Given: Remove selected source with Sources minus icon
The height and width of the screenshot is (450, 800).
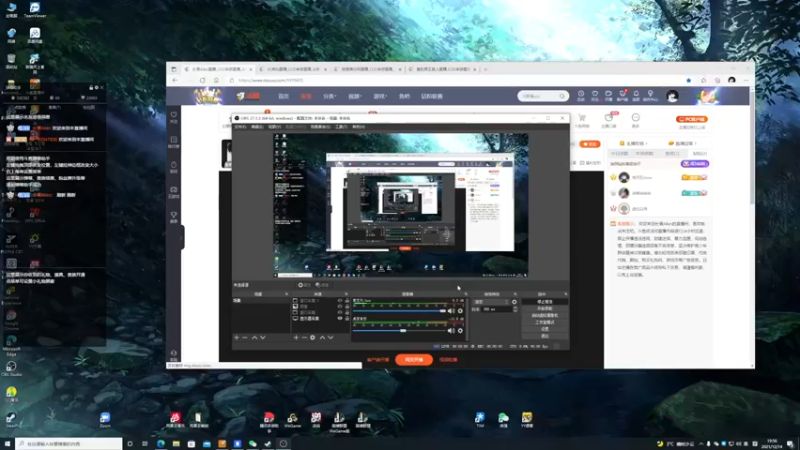Looking at the screenshot, I should coord(304,337).
